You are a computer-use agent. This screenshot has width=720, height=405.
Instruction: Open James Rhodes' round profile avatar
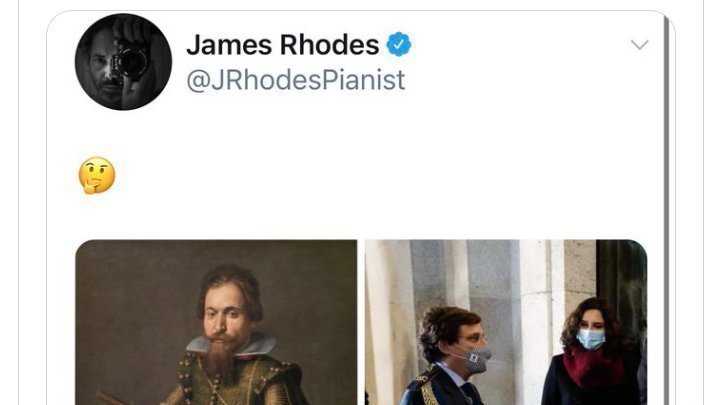coord(123,62)
